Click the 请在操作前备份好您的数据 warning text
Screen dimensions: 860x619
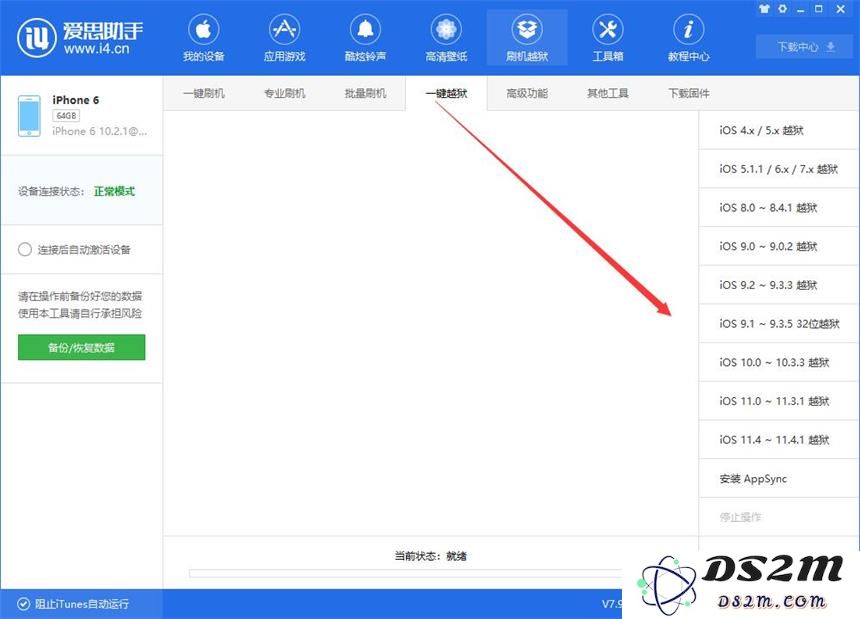[x=80, y=296]
